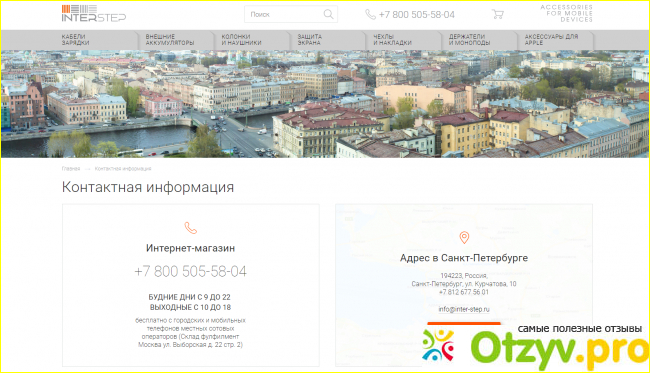Click the Interstep logo
650x373 pixels.
click(x=94, y=14)
